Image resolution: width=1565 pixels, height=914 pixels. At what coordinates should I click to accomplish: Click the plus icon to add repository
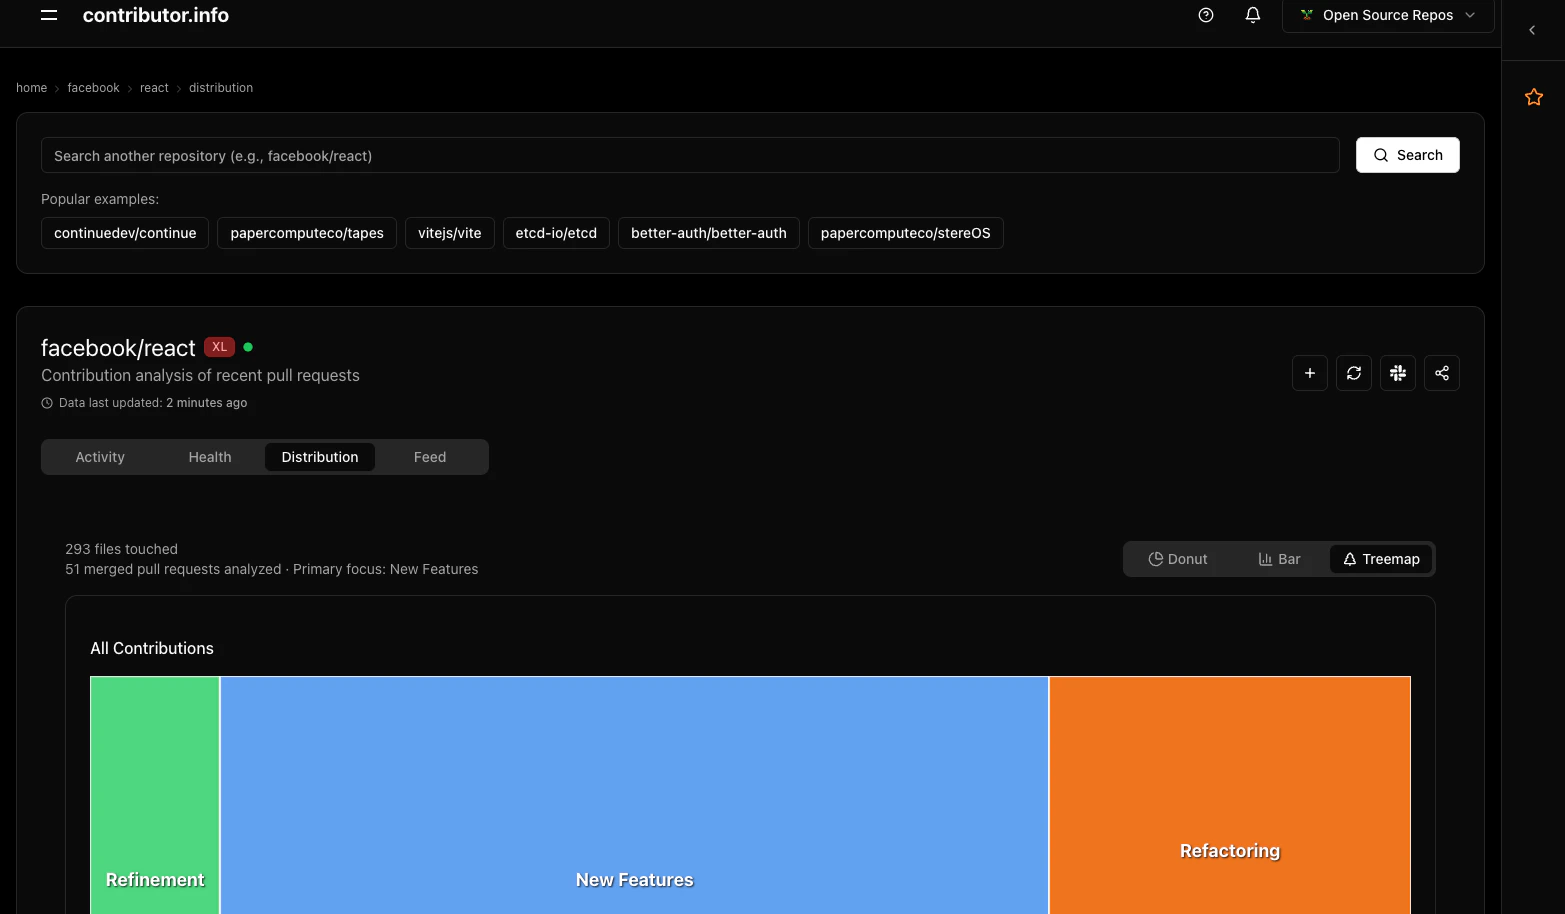click(x=1309, y=372)
